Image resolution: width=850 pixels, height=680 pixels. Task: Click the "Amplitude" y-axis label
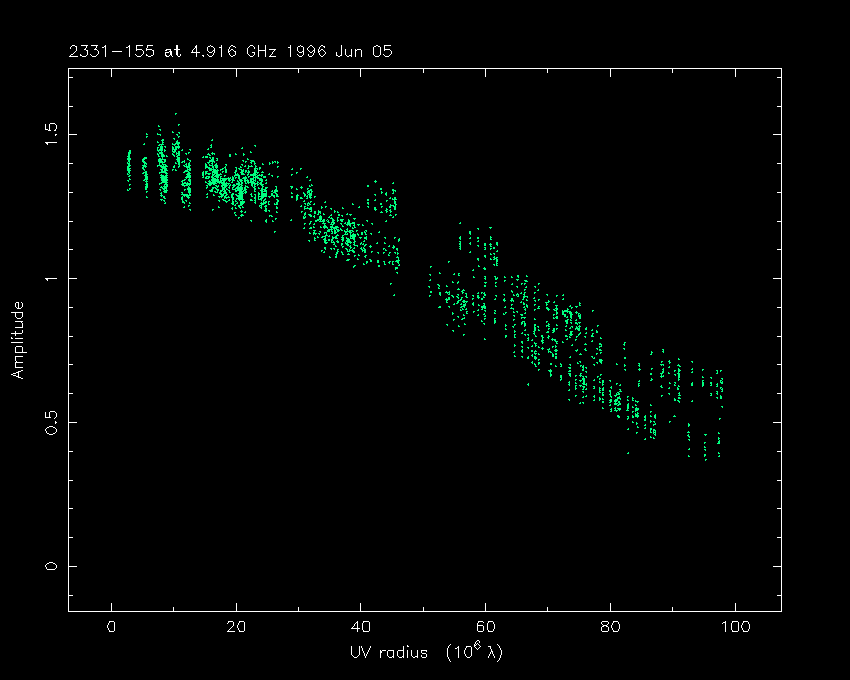17,342
